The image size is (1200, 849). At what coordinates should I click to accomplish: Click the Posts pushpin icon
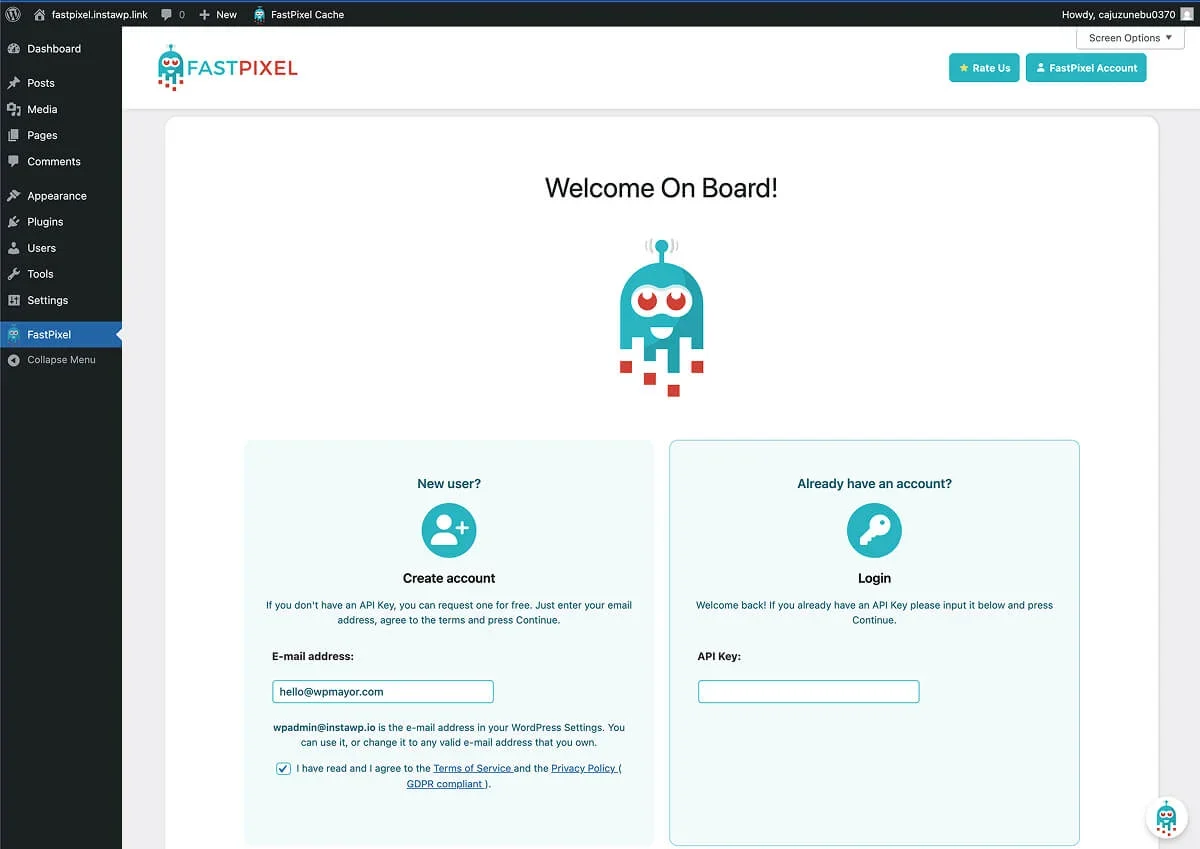coord(13,83)
